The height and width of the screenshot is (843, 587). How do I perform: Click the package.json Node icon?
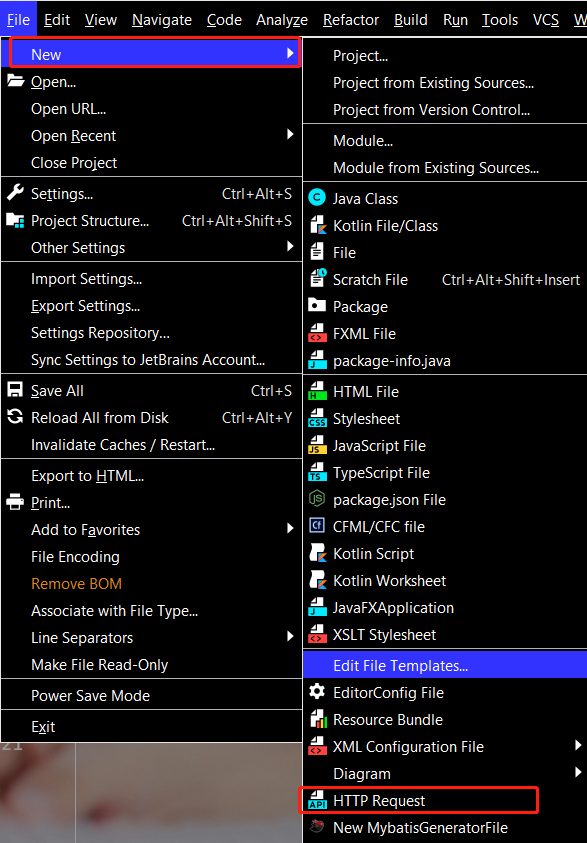pyautogui.click(x=317, y=499)
